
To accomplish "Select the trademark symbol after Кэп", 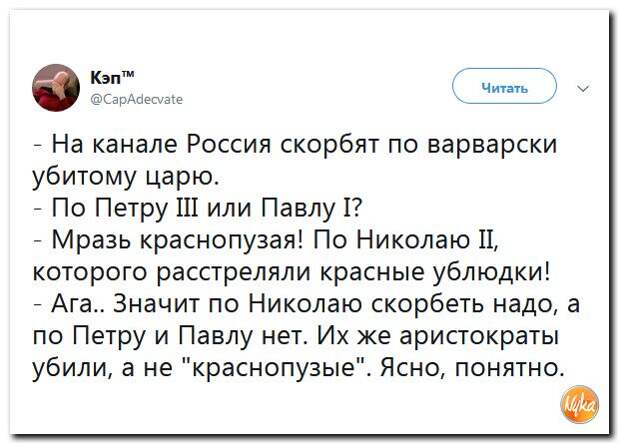I will 128,74.
